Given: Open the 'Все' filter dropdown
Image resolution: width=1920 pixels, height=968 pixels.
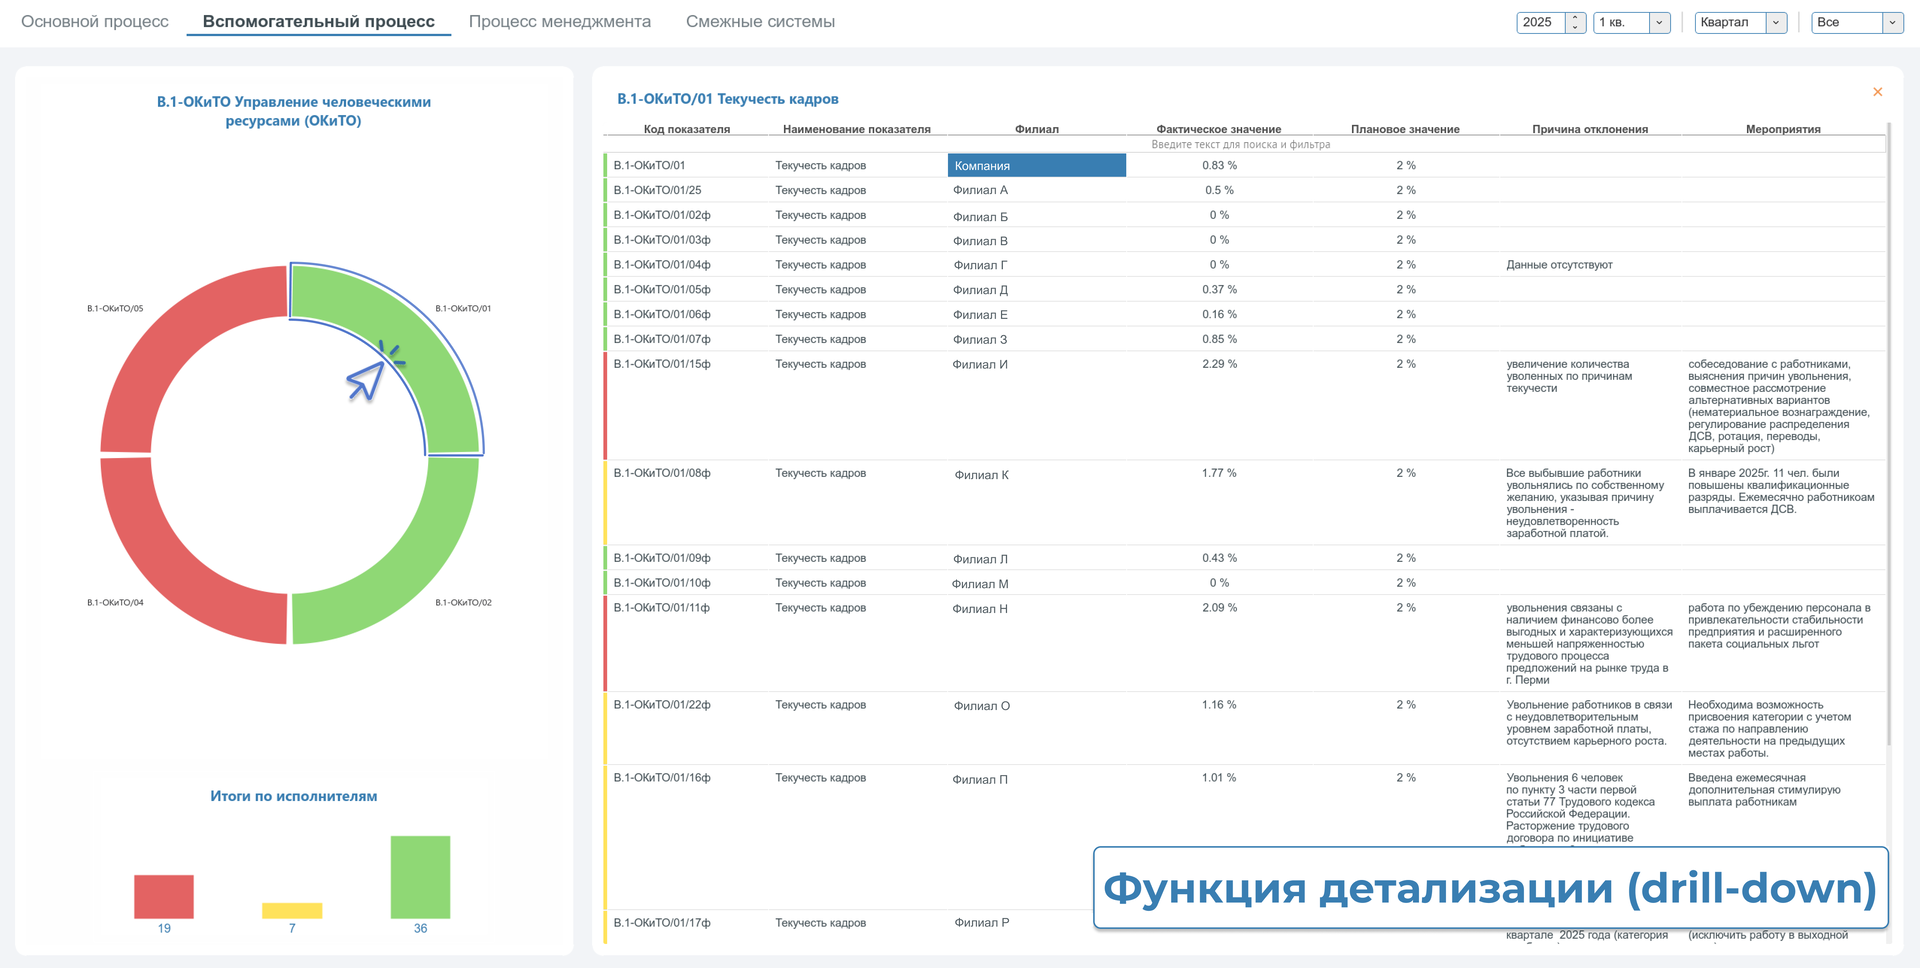Looking at the screenshot, I should 1892,23.
